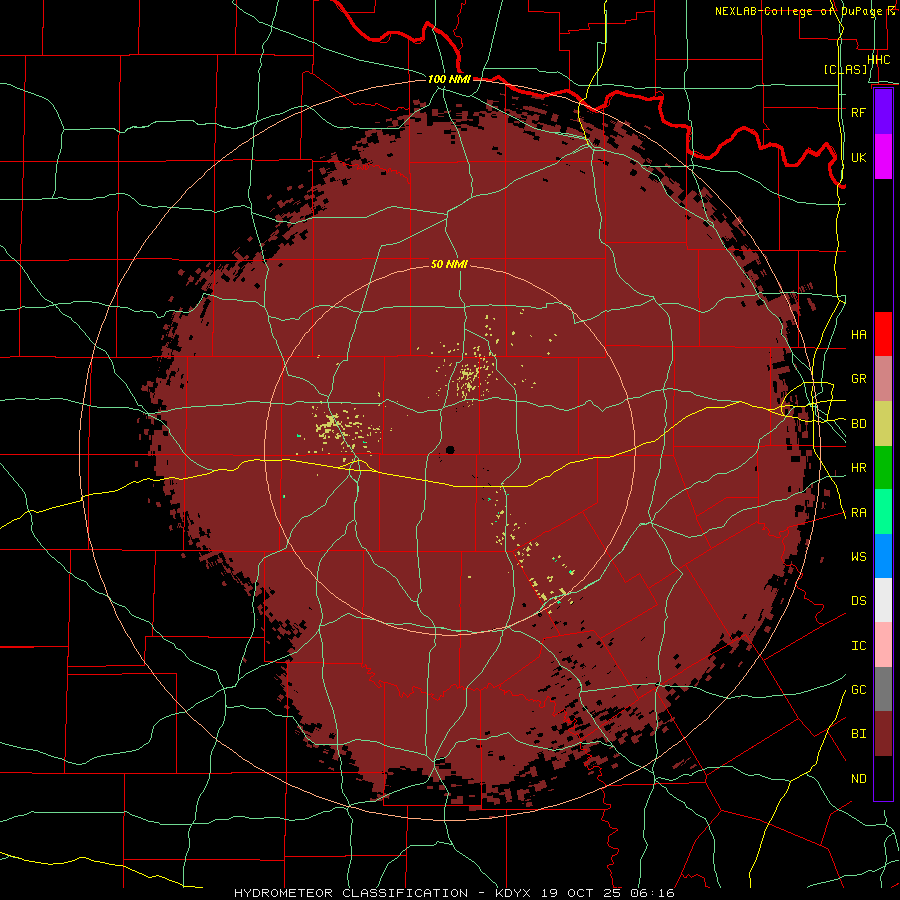The width and height of the screenshot is (900, 900).
Task: Click the 'BI' legend label
Action: [x=858, y=734]
